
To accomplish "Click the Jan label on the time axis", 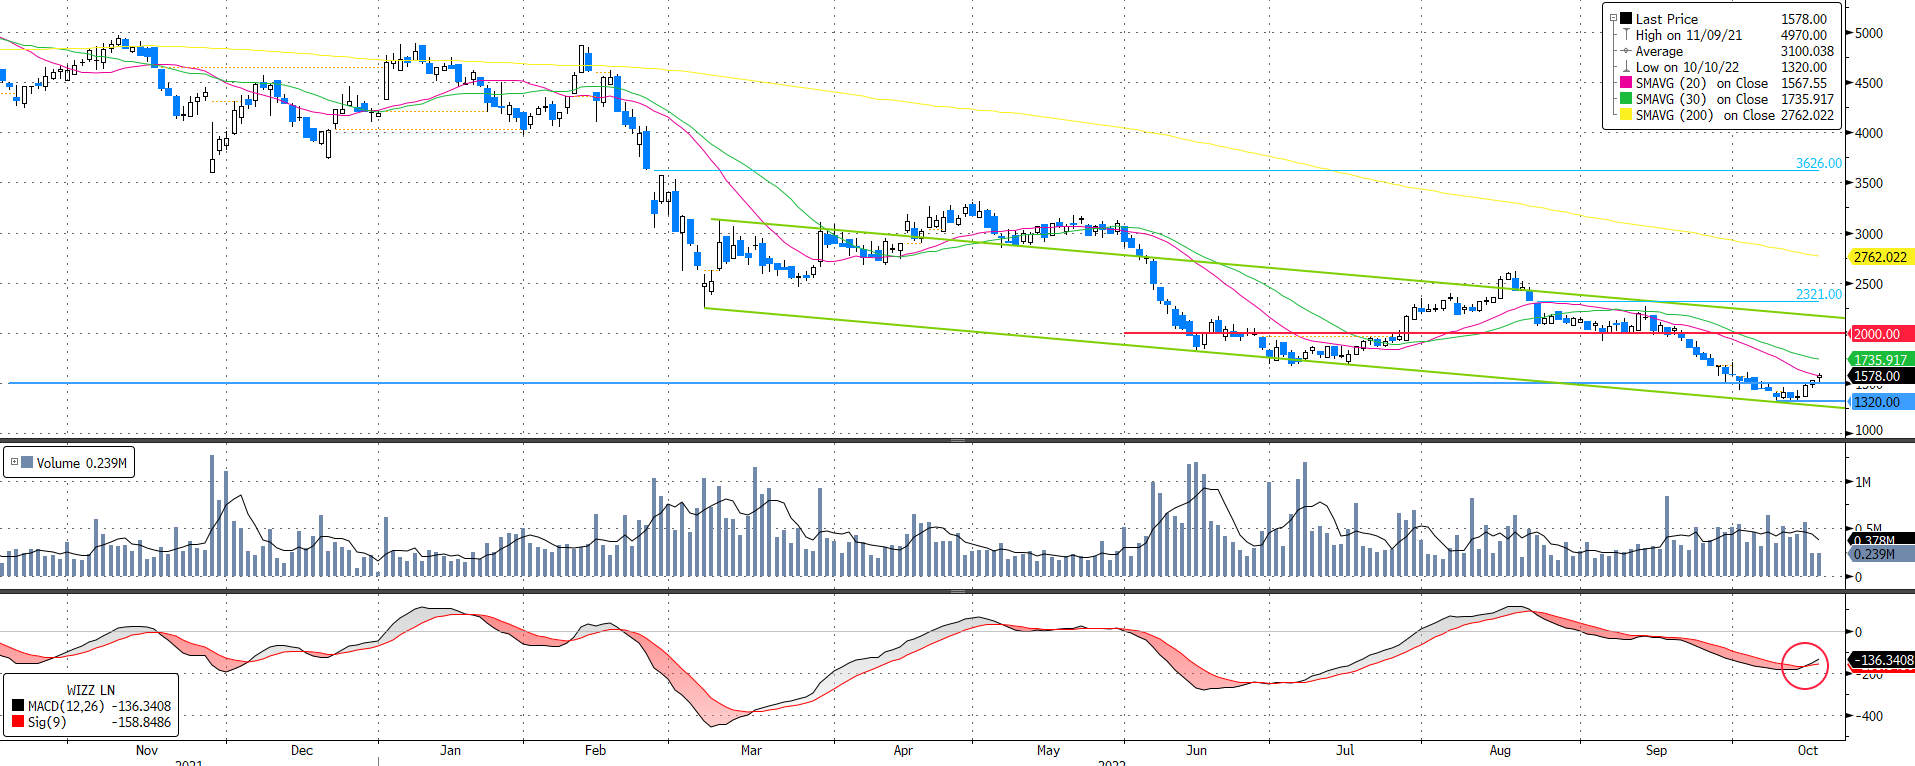I will 450,750.
